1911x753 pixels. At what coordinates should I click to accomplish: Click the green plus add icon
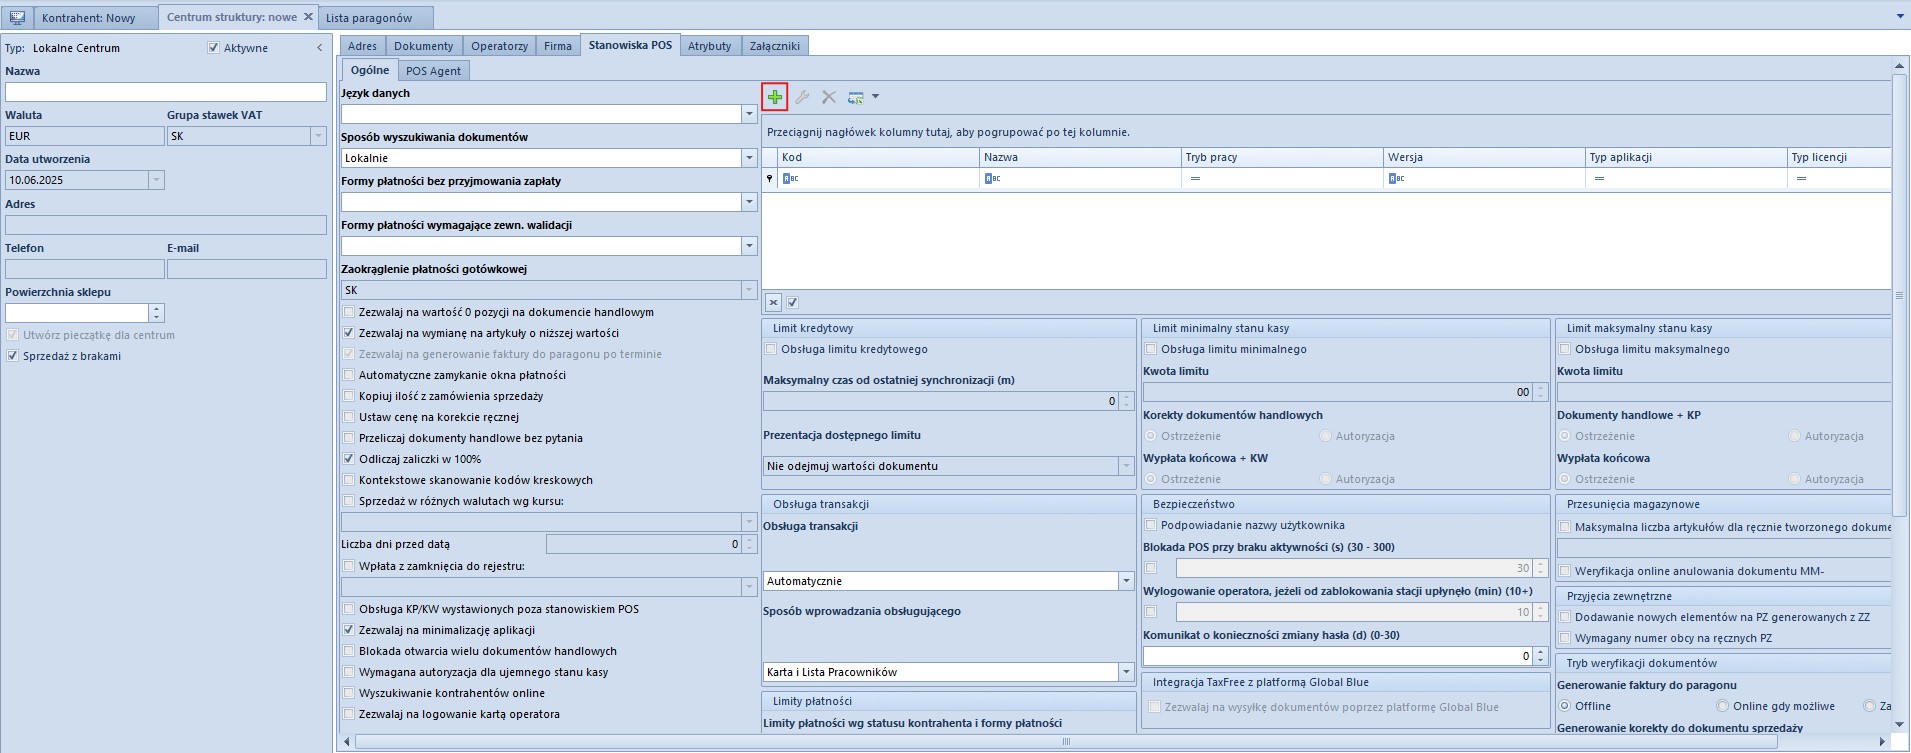(x=775, y=97)
